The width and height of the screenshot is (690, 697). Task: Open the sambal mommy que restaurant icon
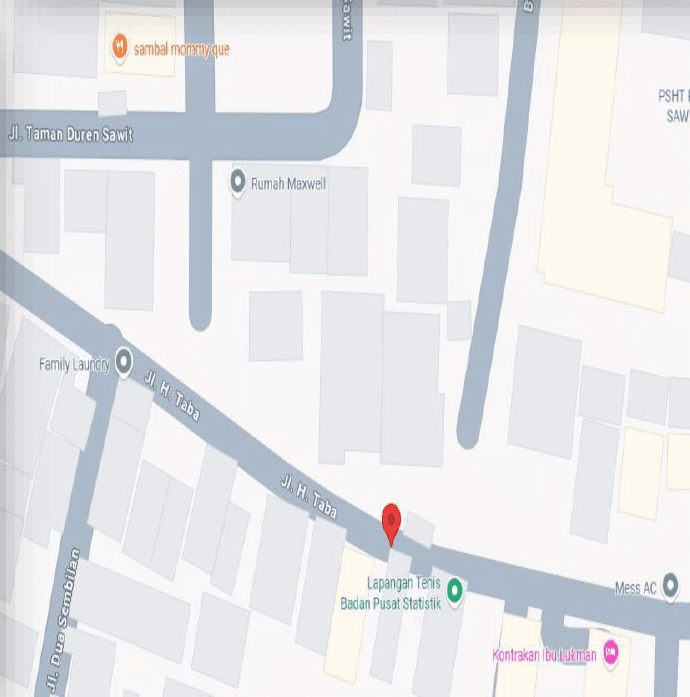(120, 47)
